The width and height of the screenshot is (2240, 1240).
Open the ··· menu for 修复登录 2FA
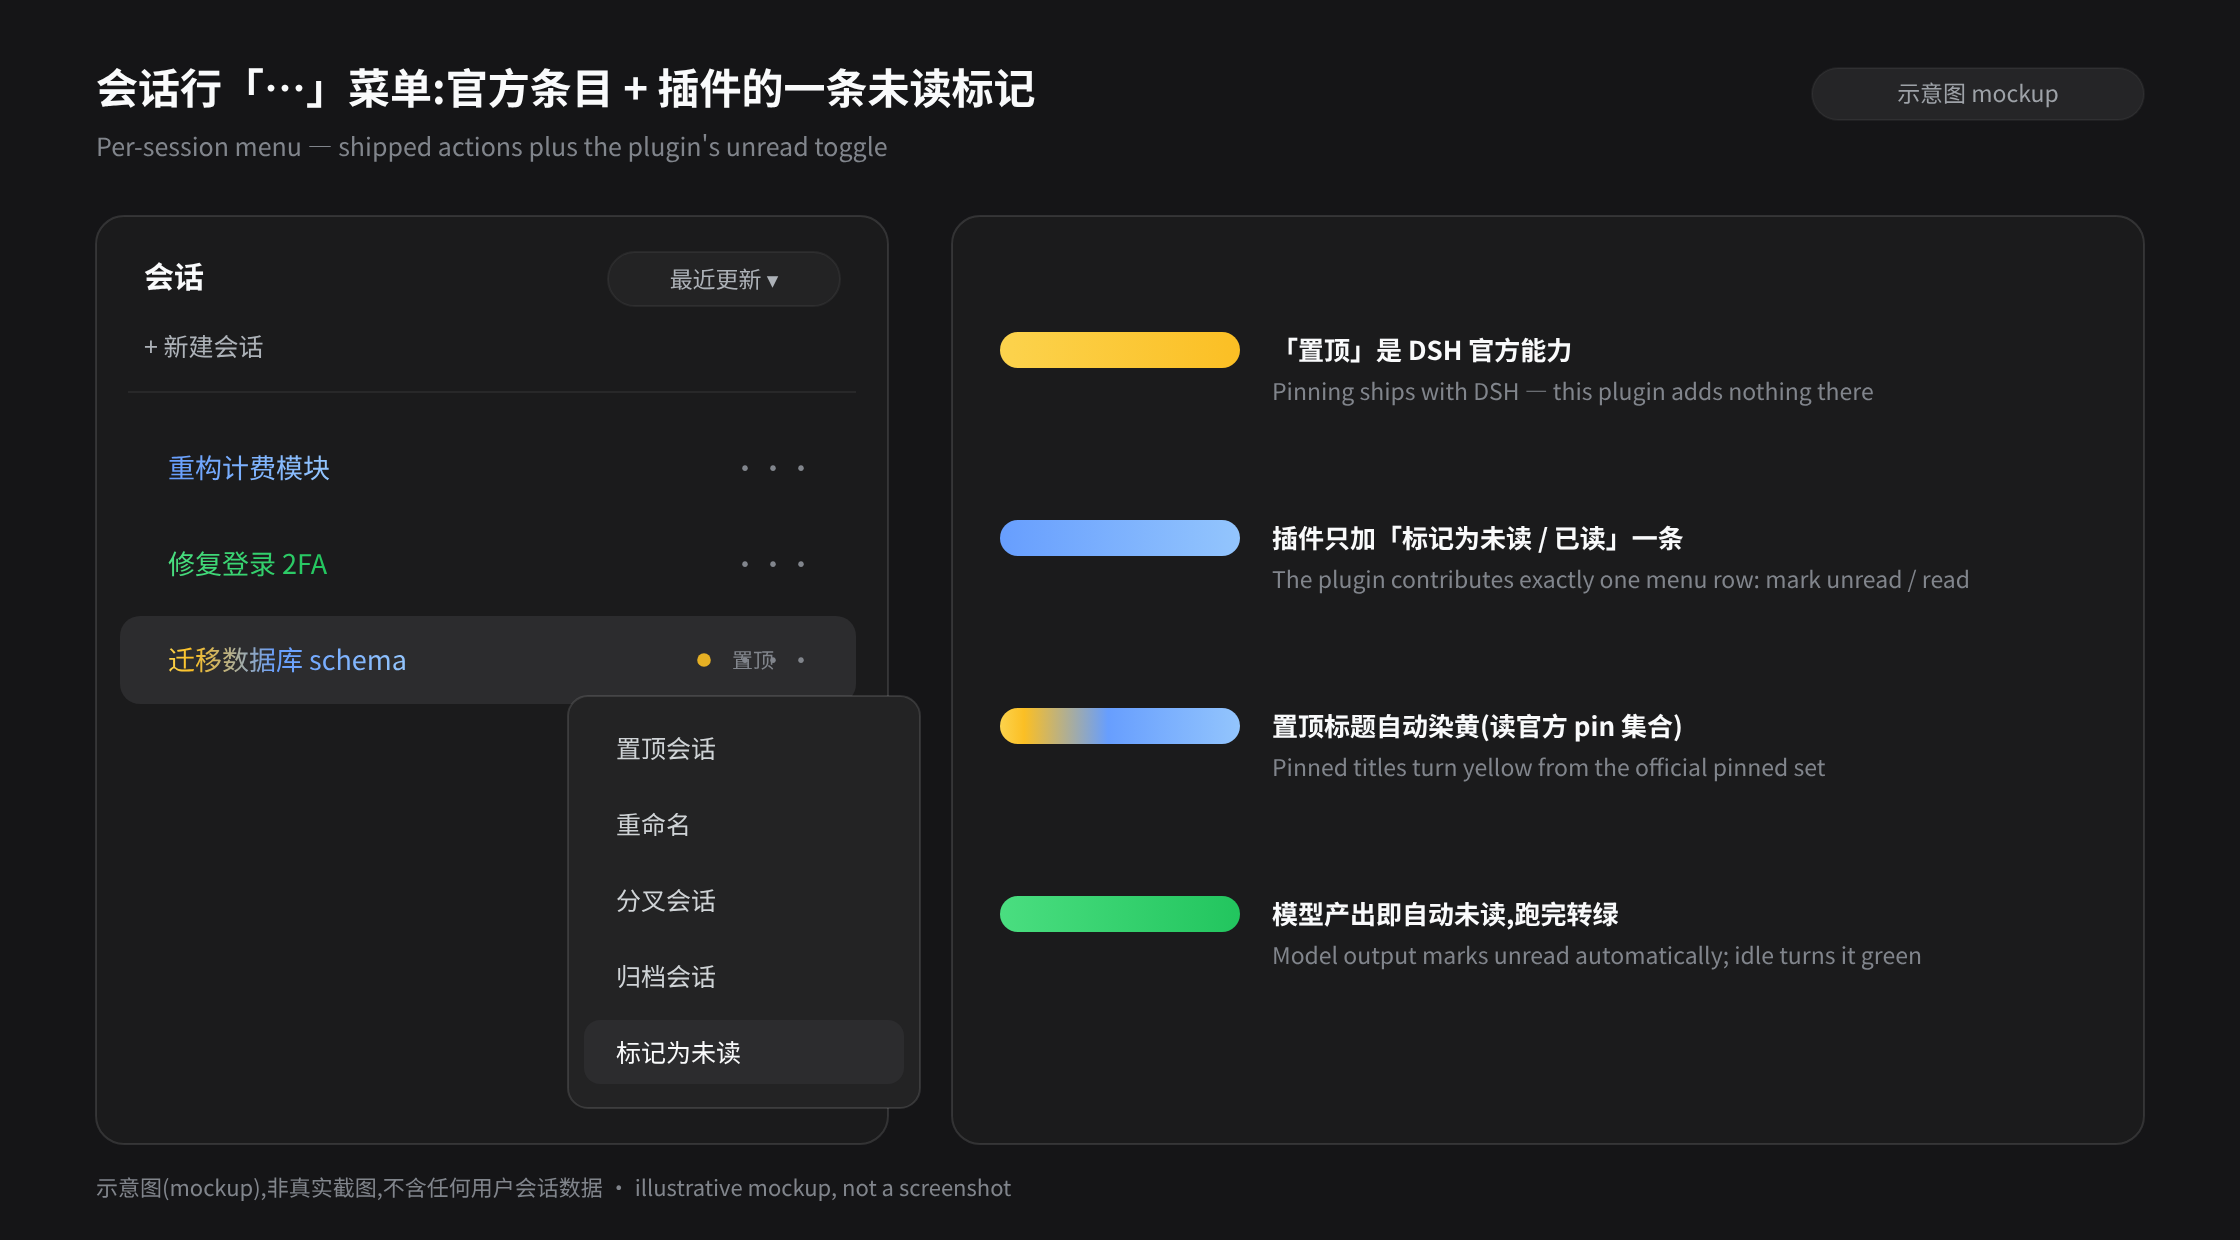[773, 564]
